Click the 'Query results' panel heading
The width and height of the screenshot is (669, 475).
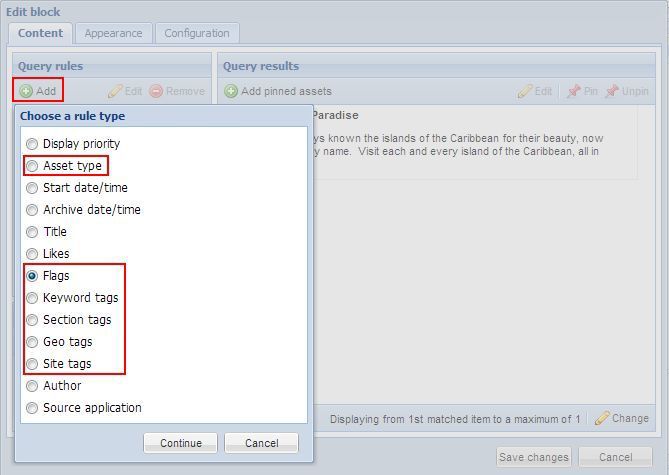point(261,66)
